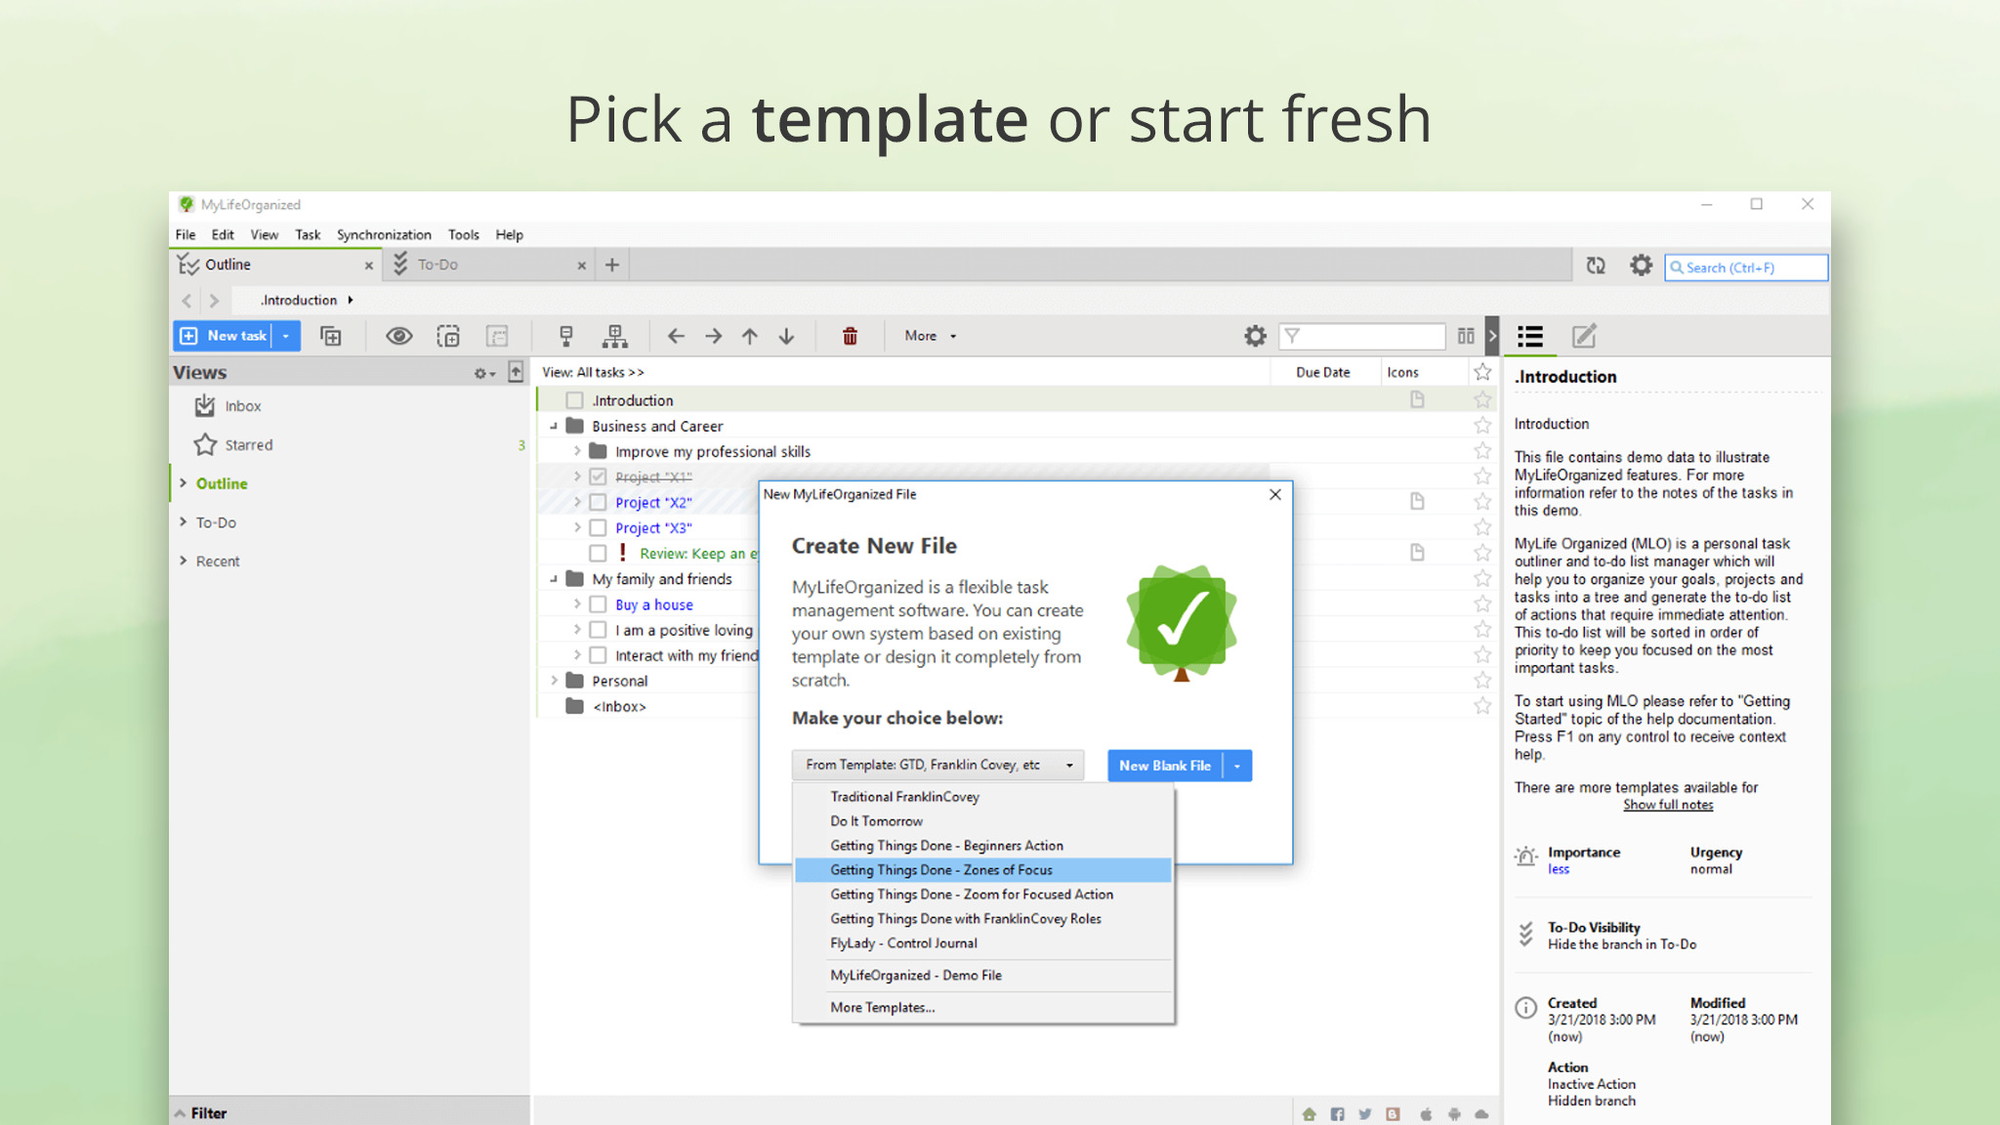Select Getting Things Done Zones of Focus
The width and height of the screenshot is (2000, 1125).
tap(942, 870)
